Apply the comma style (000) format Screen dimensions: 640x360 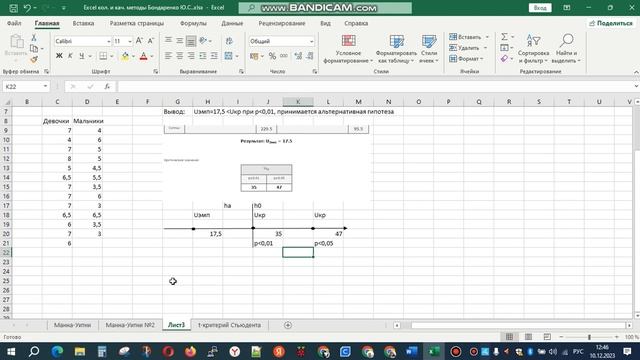tap(284, 56)
